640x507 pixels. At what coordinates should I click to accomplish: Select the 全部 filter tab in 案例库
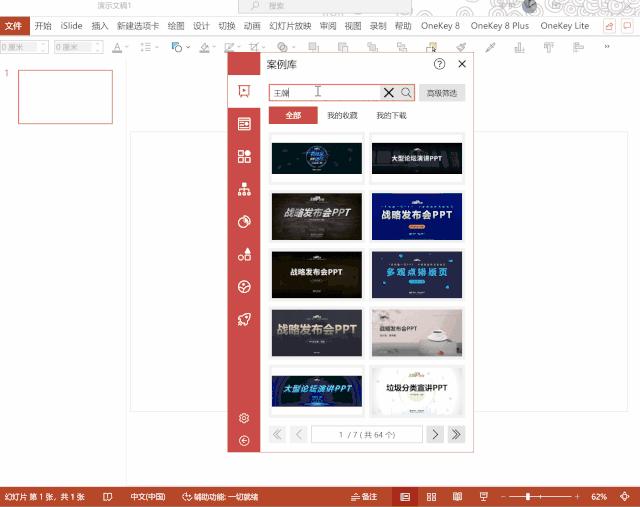[x=293, y=116]
